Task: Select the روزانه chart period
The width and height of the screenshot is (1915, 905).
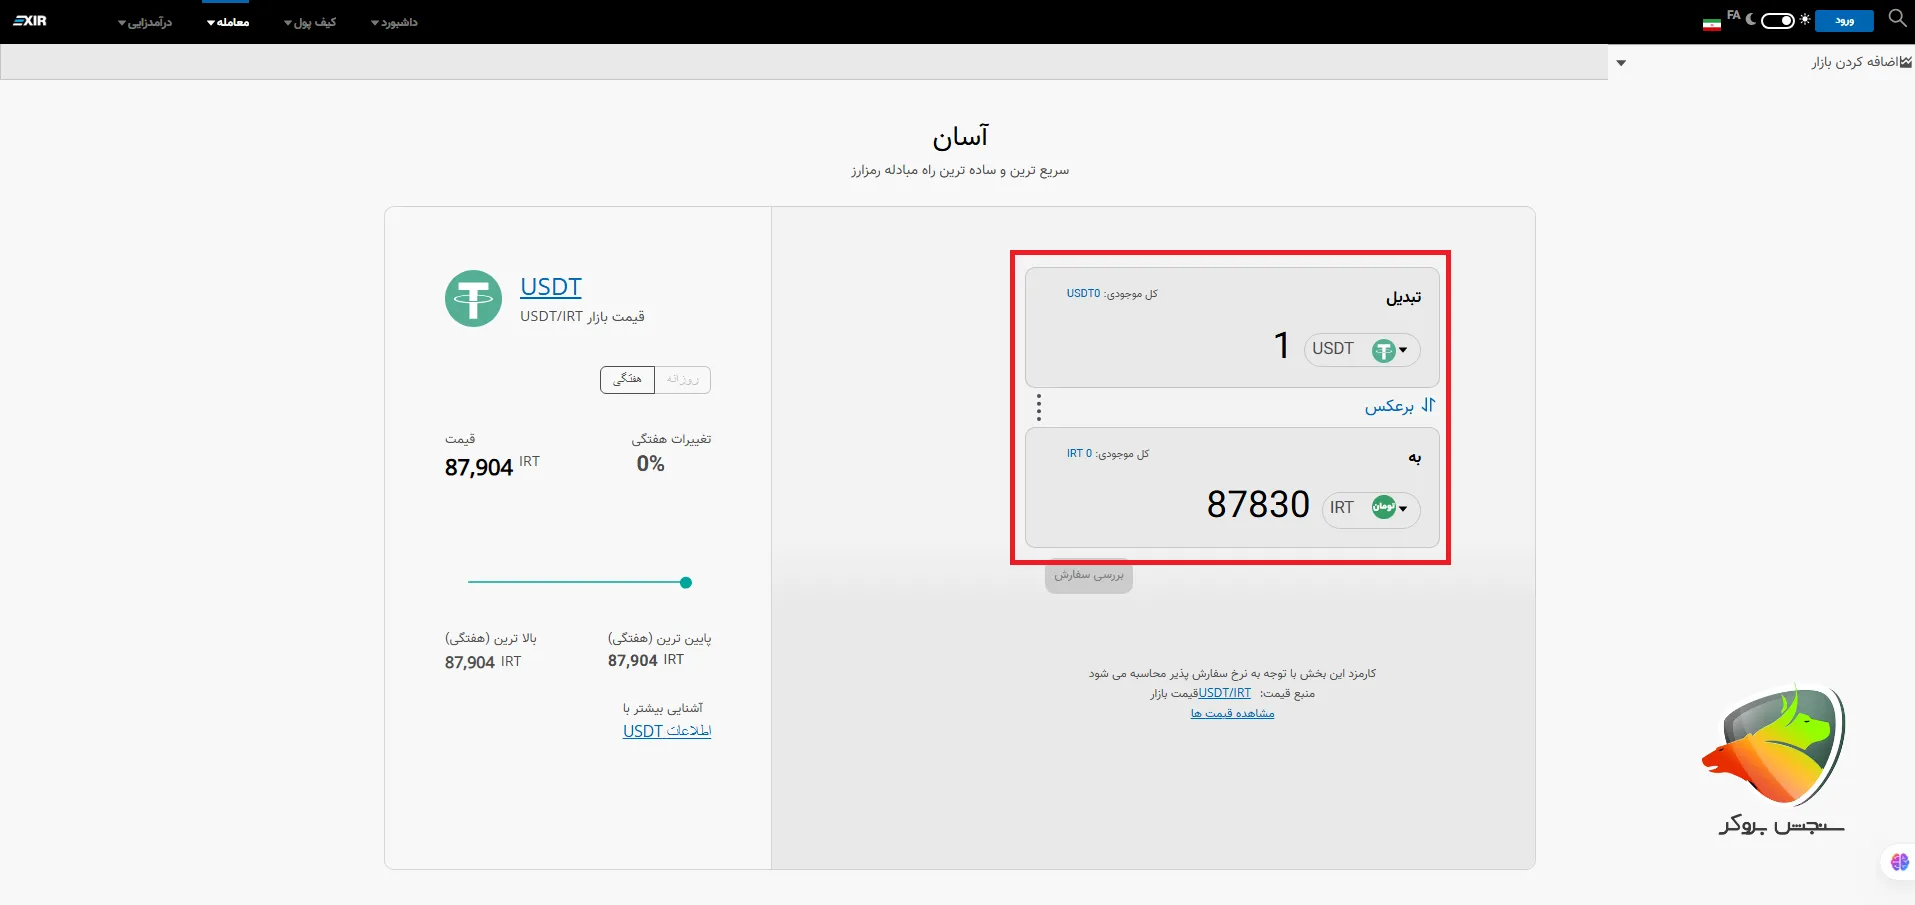Action: click(683, 380)
